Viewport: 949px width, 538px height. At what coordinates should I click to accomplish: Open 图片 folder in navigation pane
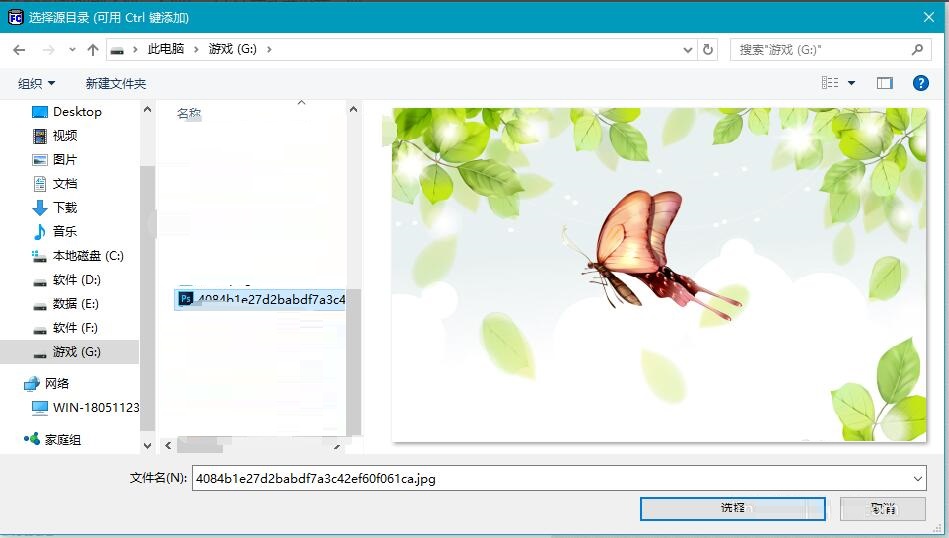[65, 160]
